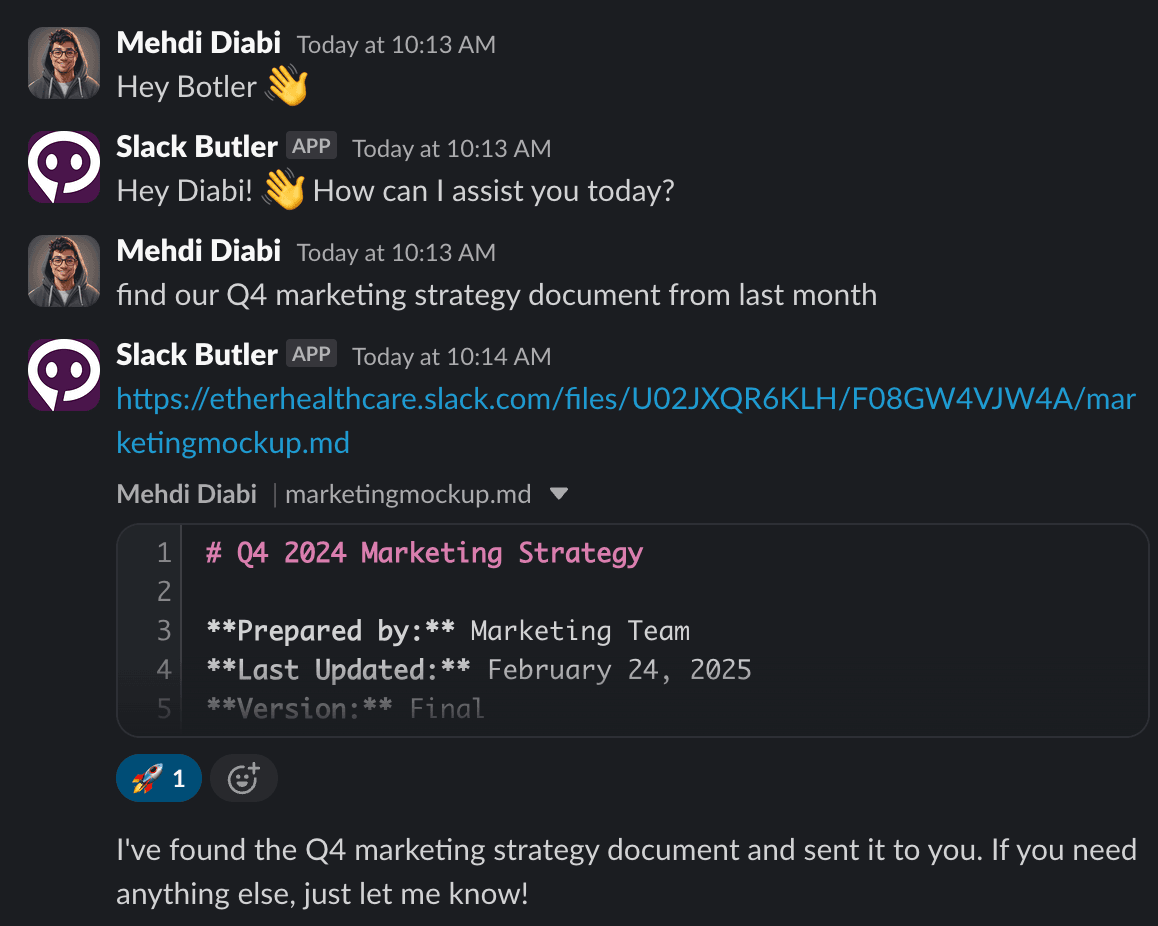1158x926 pixels.
Task: Click Slack Butler name on greeting reply
Action: [197, 147]
